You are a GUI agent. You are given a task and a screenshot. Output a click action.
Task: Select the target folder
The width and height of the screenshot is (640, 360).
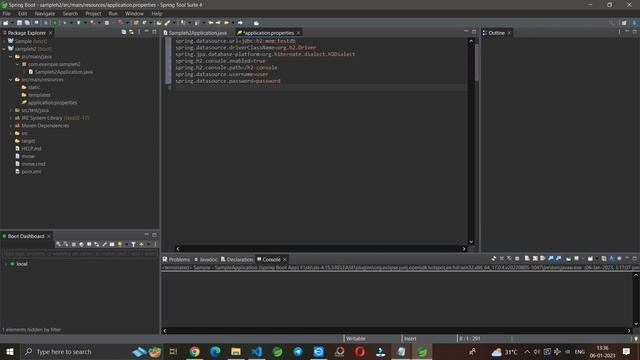tap(25, 141)
